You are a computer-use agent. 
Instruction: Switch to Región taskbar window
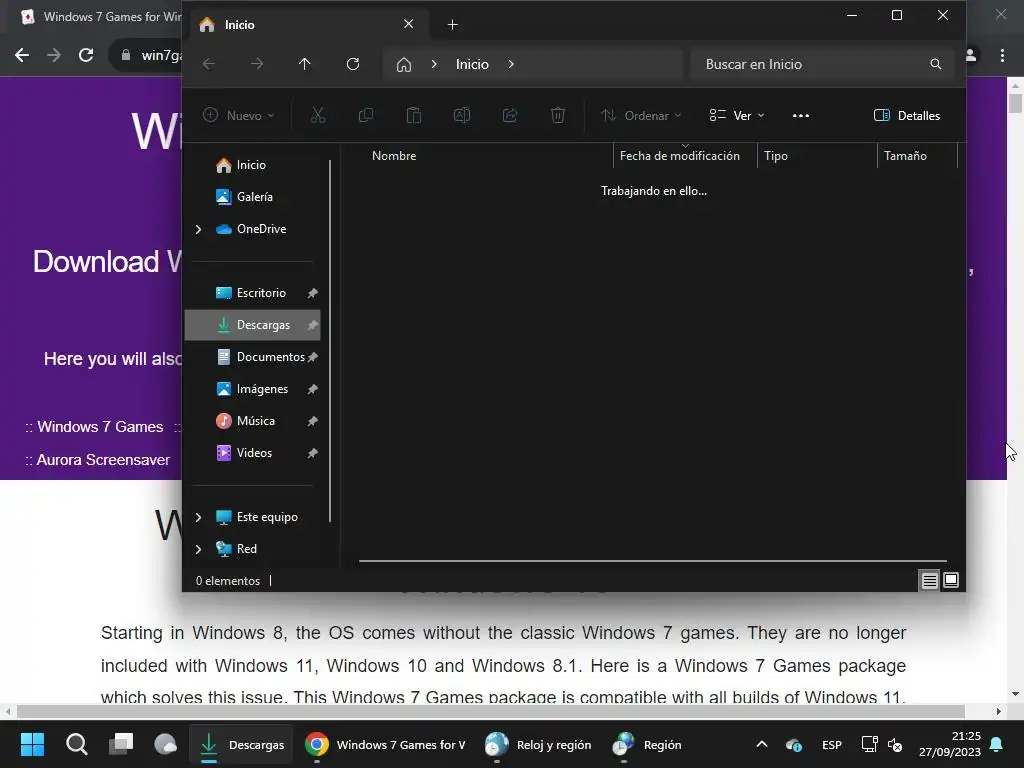point(648,744)
